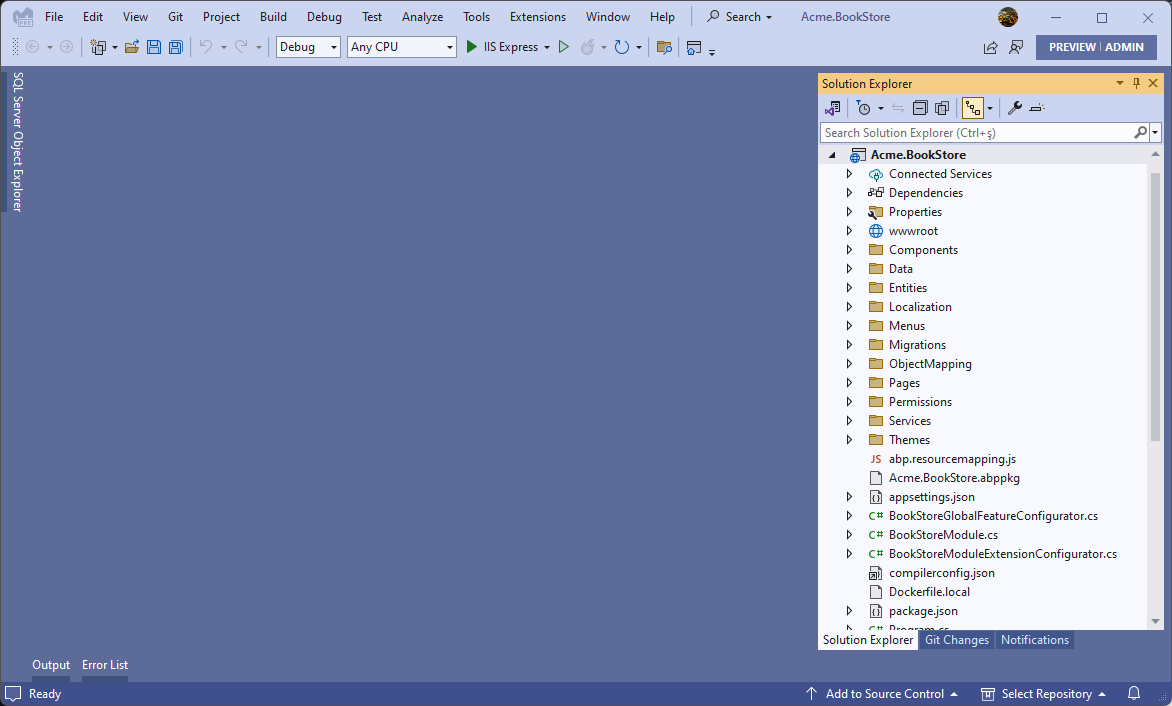Start debugging with IIS Express play button
This screenshot has width=1172, height=706.
point(472,47)
